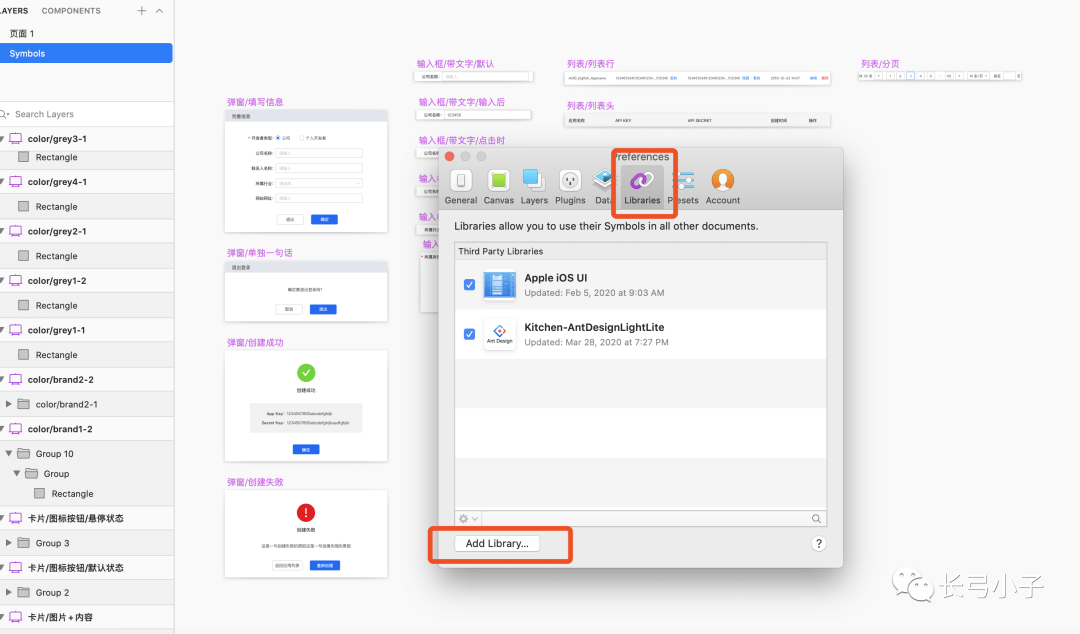Expand the color/brand2-1 group
This screenshot has height=634, width=1080.
(8, 404)
